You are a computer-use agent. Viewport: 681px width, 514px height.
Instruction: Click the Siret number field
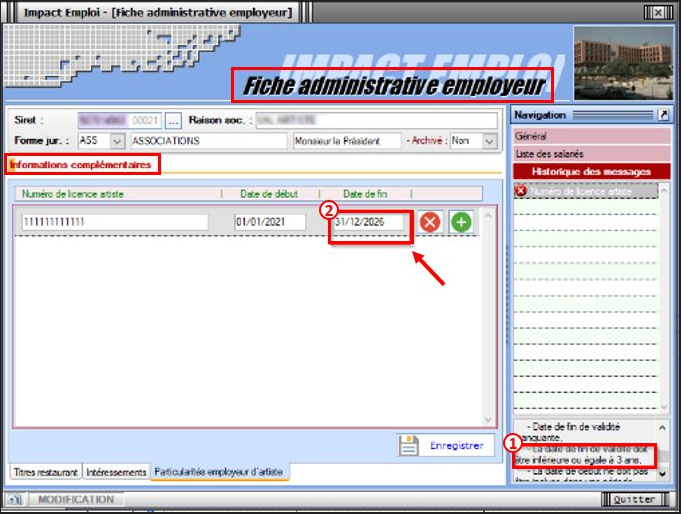tap(119, 120)
